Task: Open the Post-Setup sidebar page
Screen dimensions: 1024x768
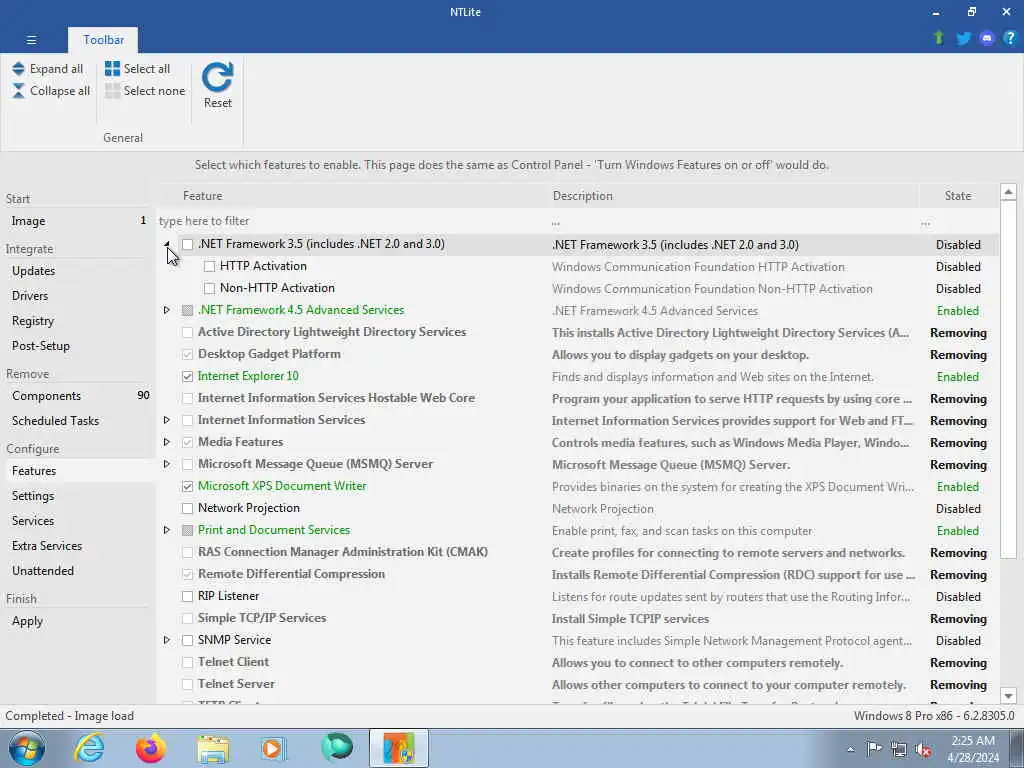Action: (78, 345)
